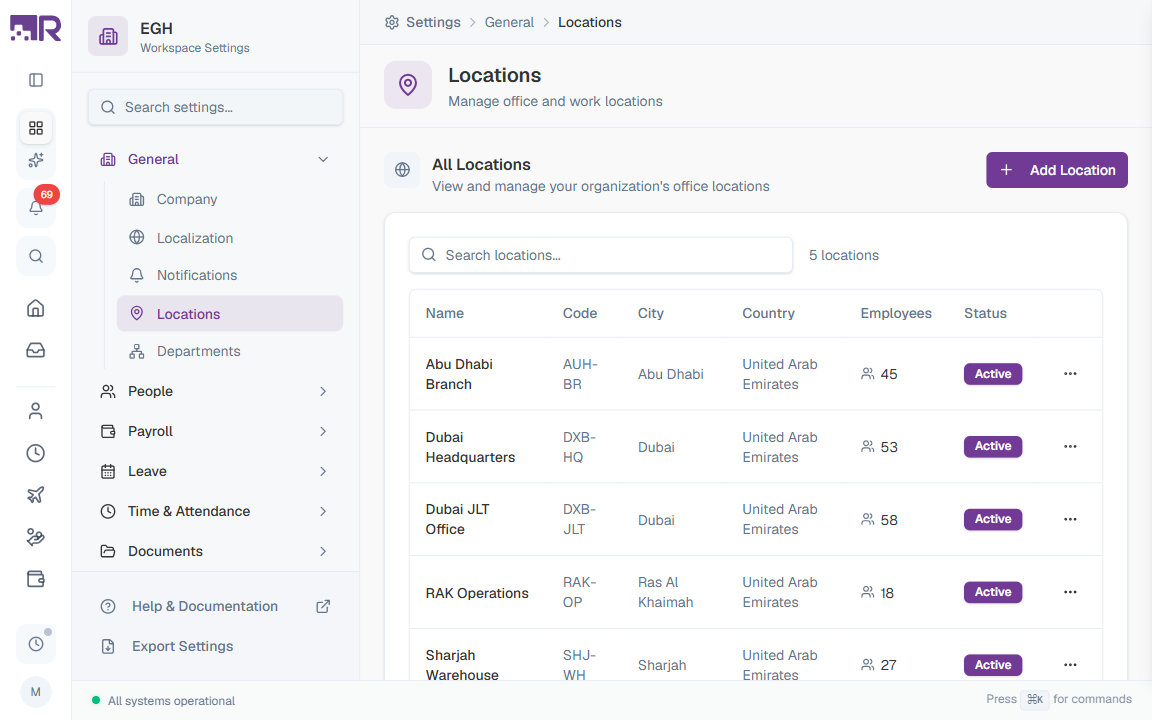Viewport: 1152px width, 720px height.
Task: Go to Settings breadcrumb
Action: pos(433,23)
